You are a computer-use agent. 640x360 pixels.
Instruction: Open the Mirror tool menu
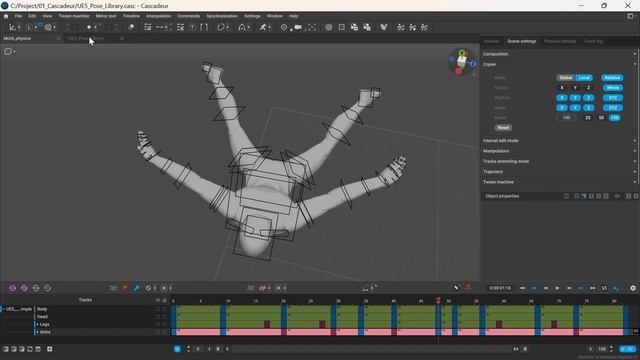coord(106,16)
